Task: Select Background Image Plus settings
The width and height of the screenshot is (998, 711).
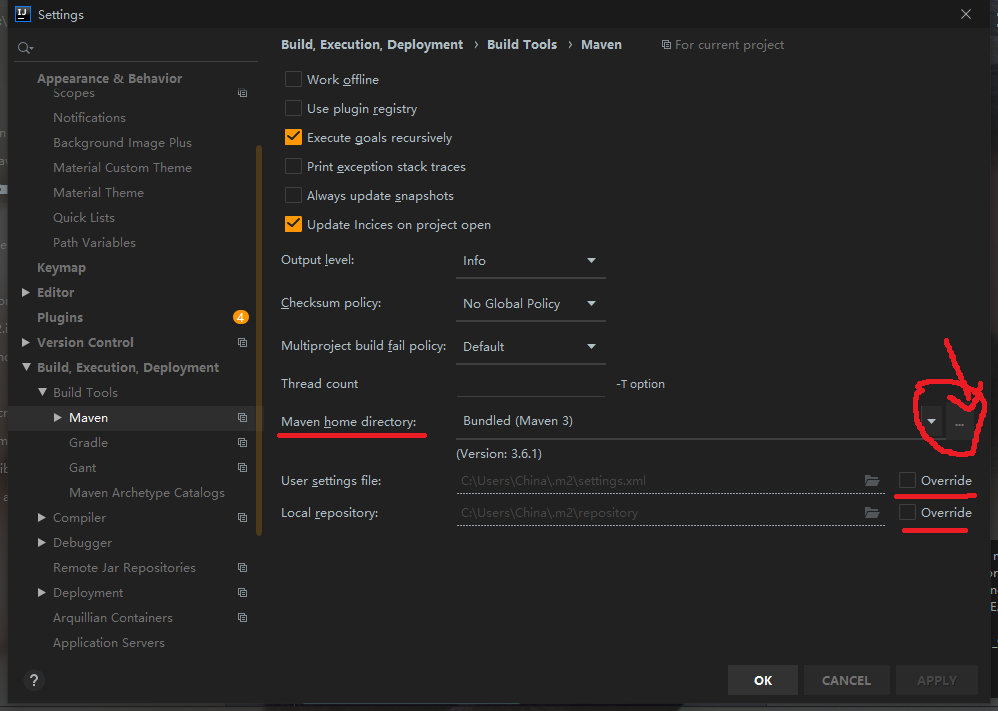Action: (122, 143)
